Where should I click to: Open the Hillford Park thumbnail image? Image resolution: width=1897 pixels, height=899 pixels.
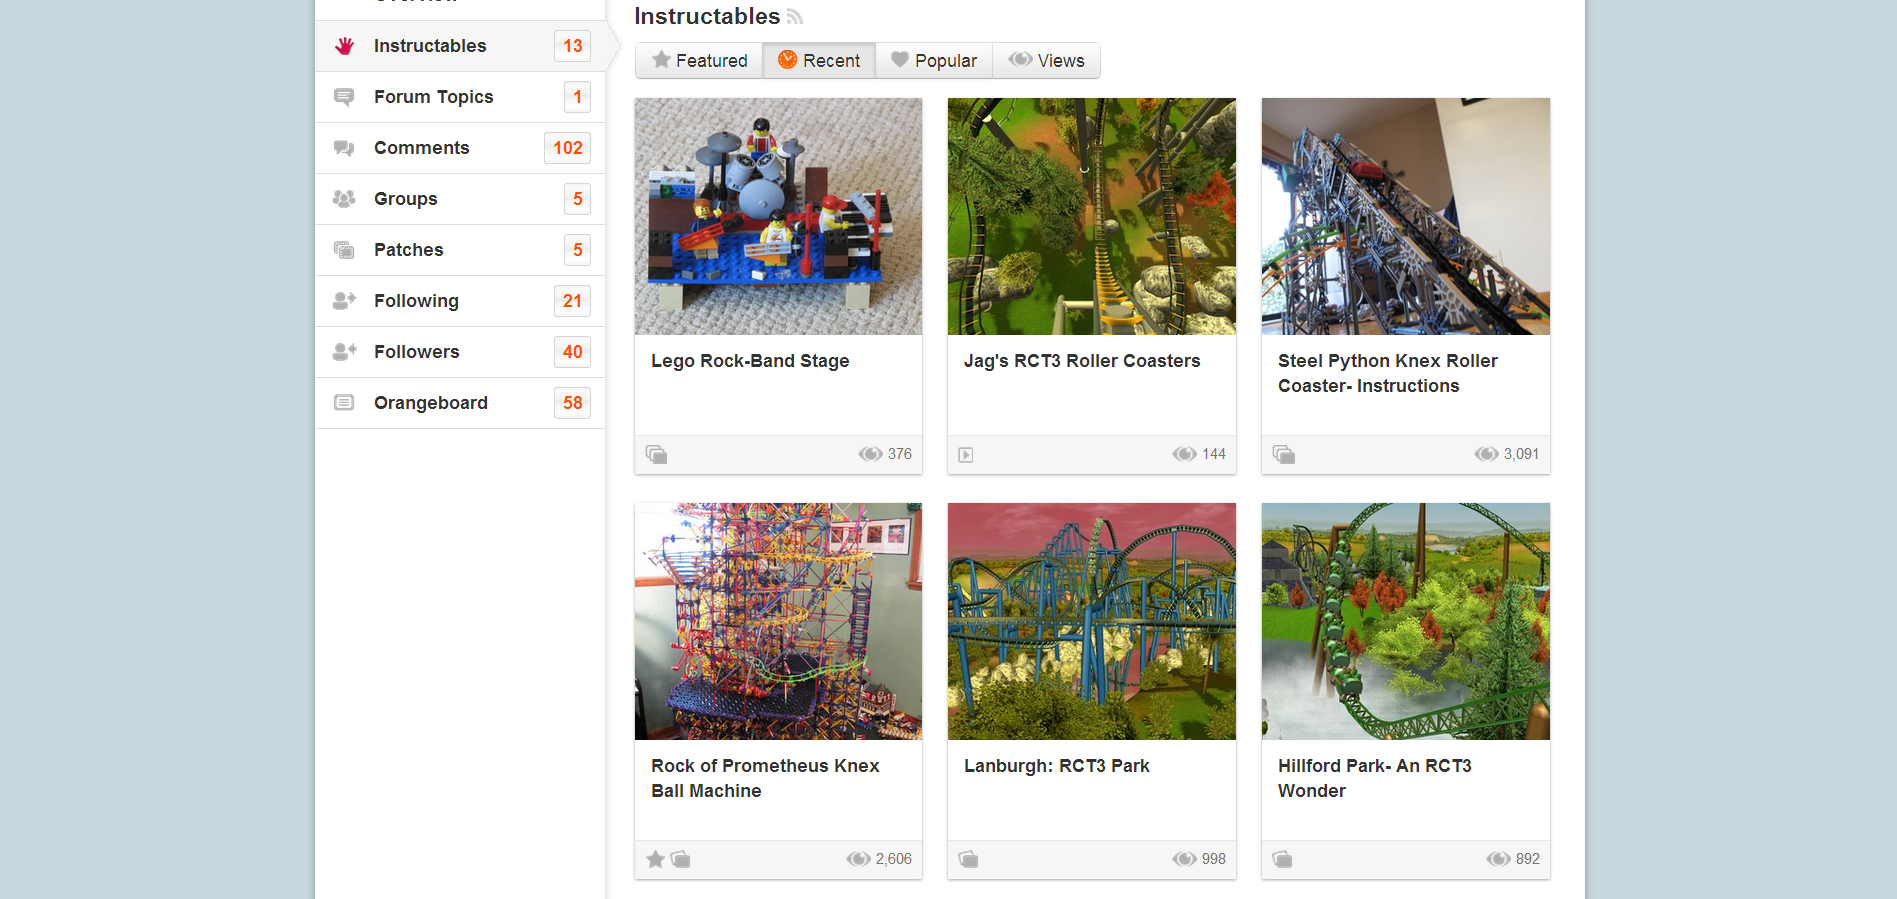tap(1406, 621)
